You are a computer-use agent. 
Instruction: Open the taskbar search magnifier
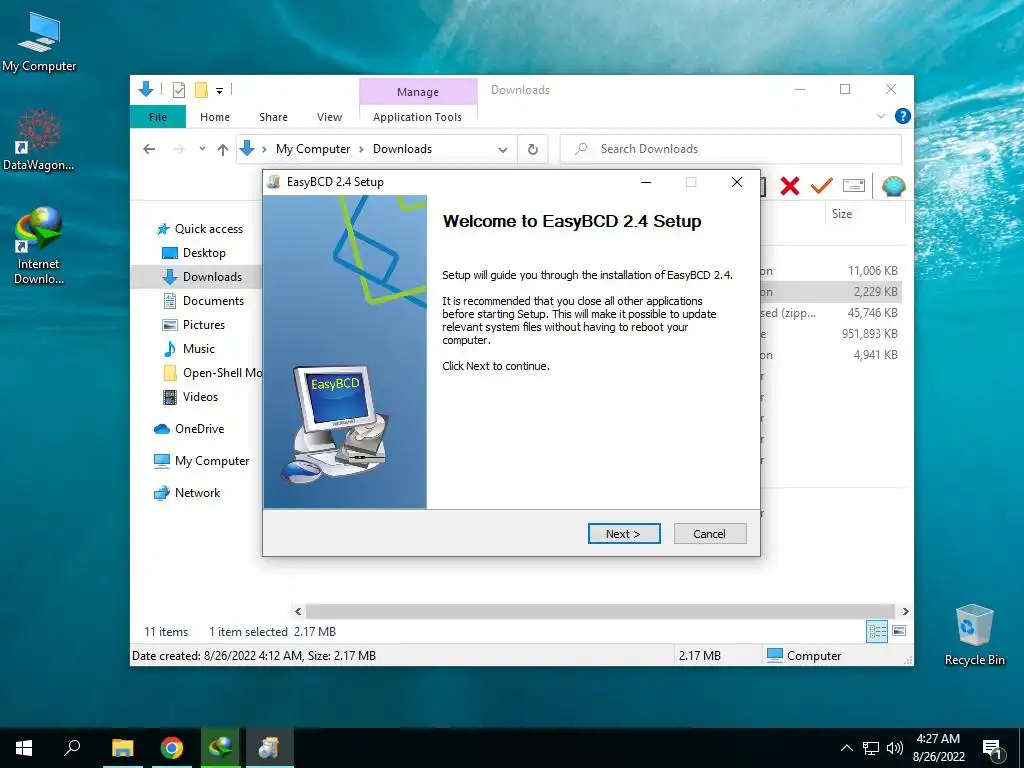click(x=72, y=748)
